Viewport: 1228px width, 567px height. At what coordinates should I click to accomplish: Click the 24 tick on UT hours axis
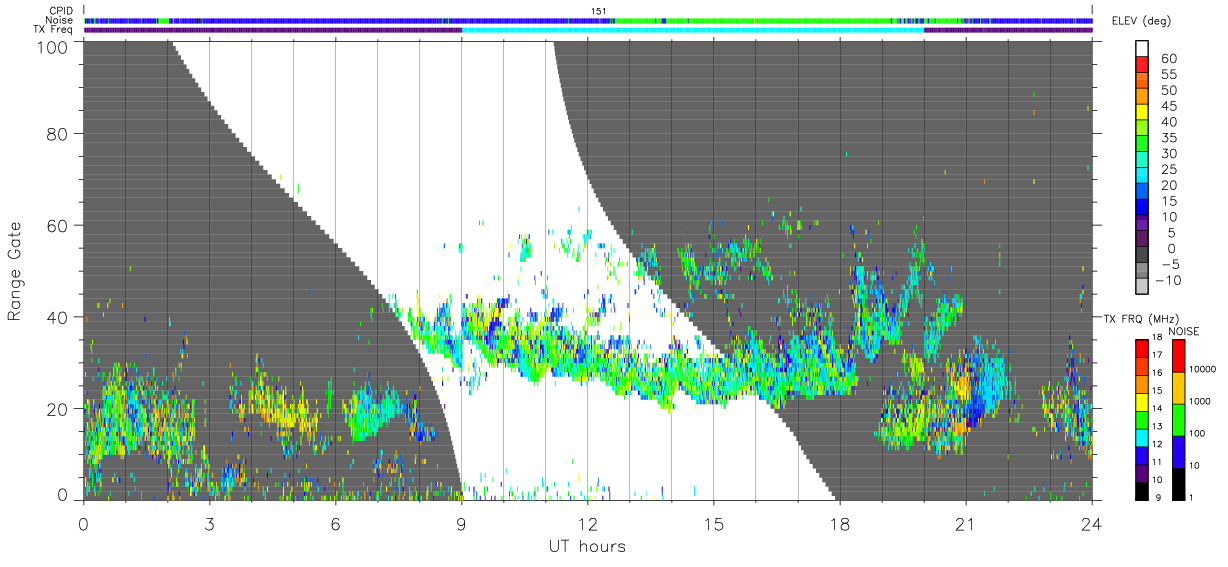tap(1092, 524)
